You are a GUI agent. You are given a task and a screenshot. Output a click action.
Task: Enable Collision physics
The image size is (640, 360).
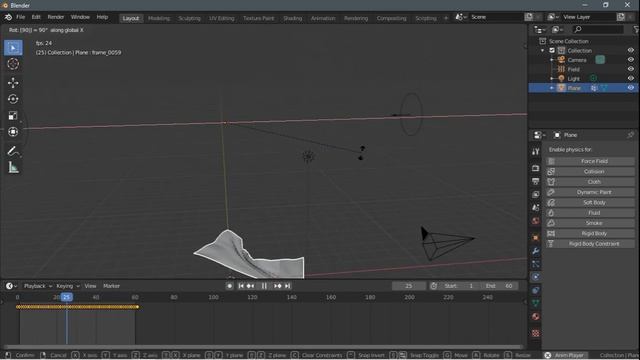pyautogui.click(x=590, y=171)
